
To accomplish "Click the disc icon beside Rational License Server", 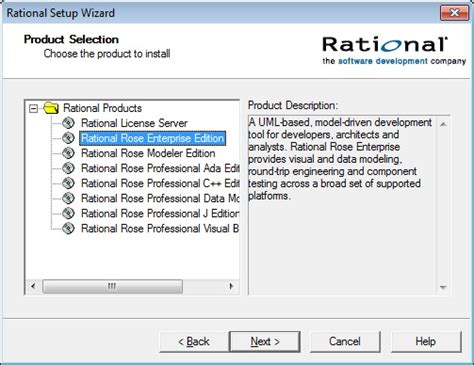I will coord(68,123).
